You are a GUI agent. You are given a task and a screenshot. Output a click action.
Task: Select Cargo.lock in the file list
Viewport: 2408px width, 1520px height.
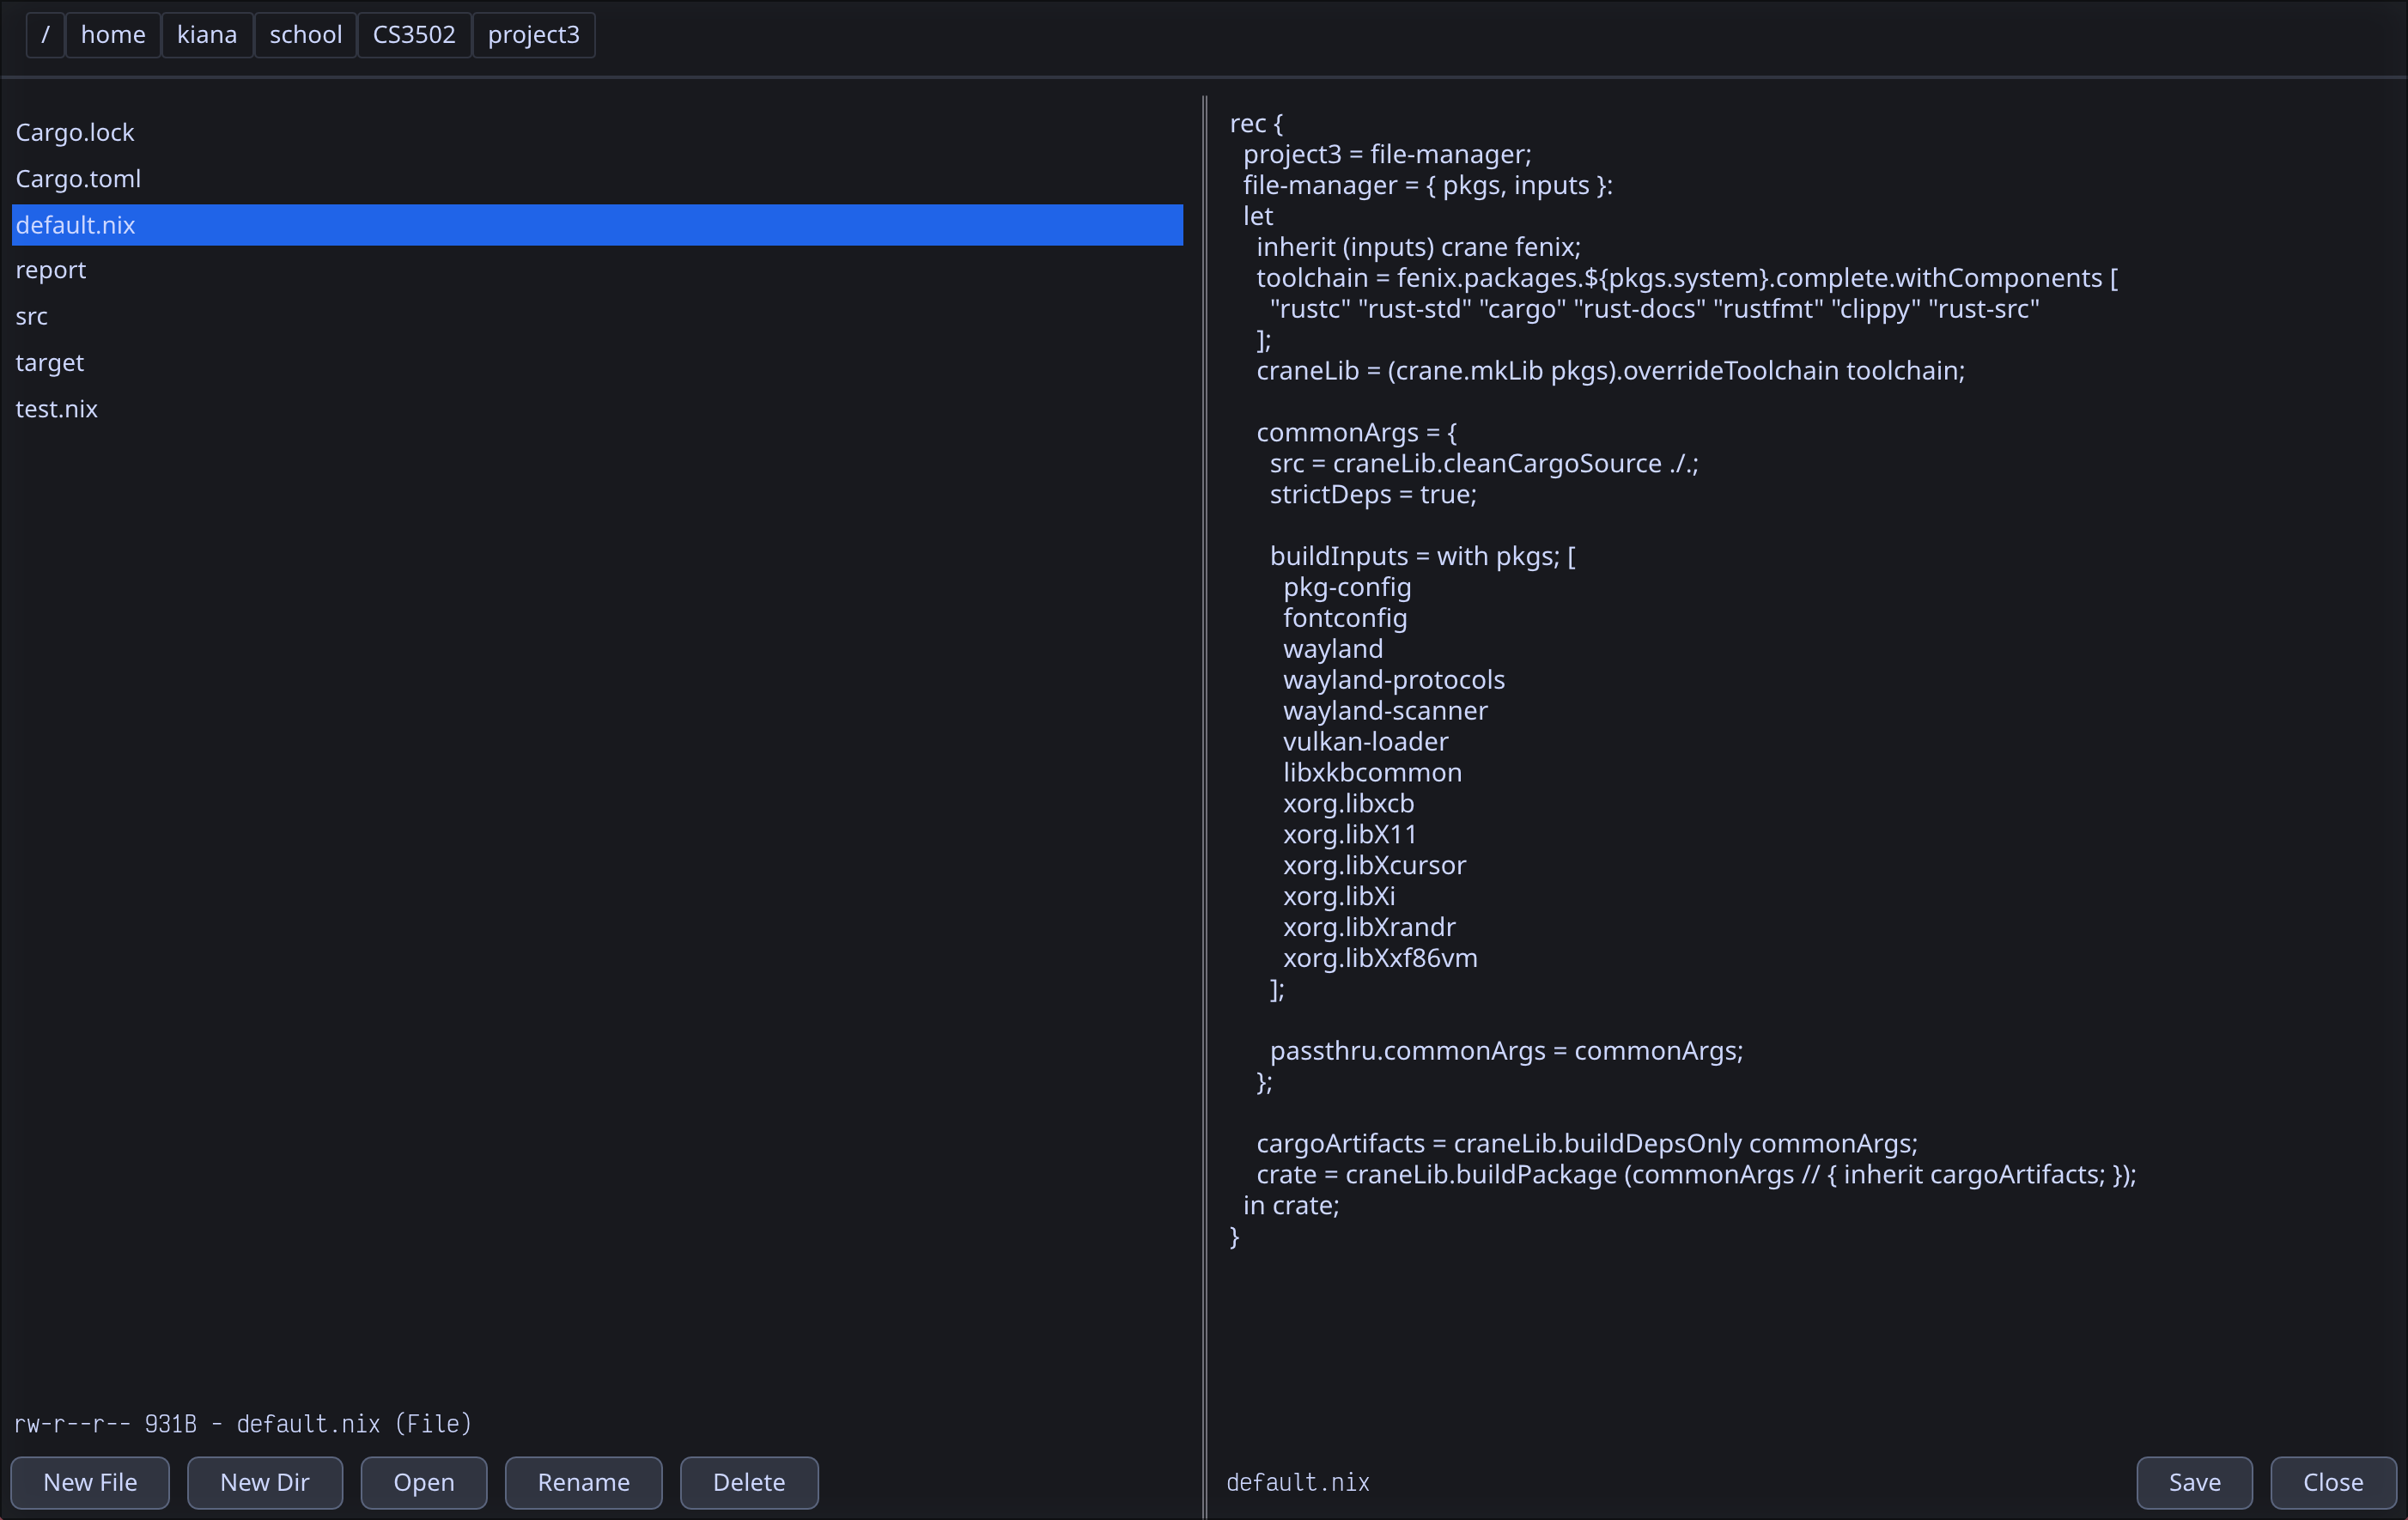pyautogui.click(x=75, y=132)
